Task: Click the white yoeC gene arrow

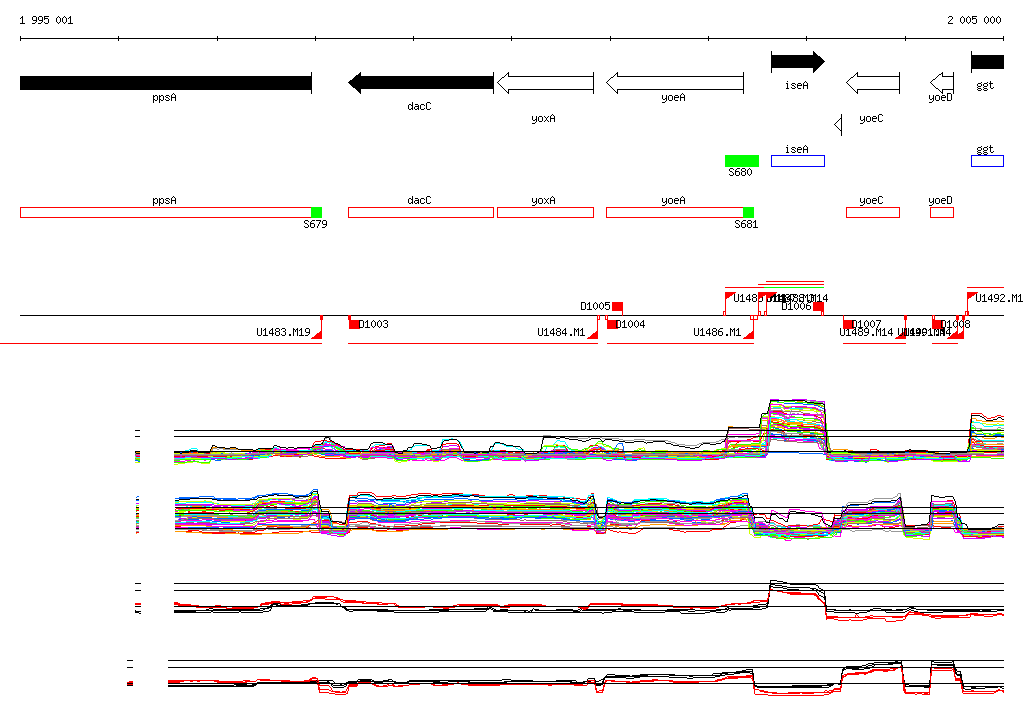Action: click(873, 83)
